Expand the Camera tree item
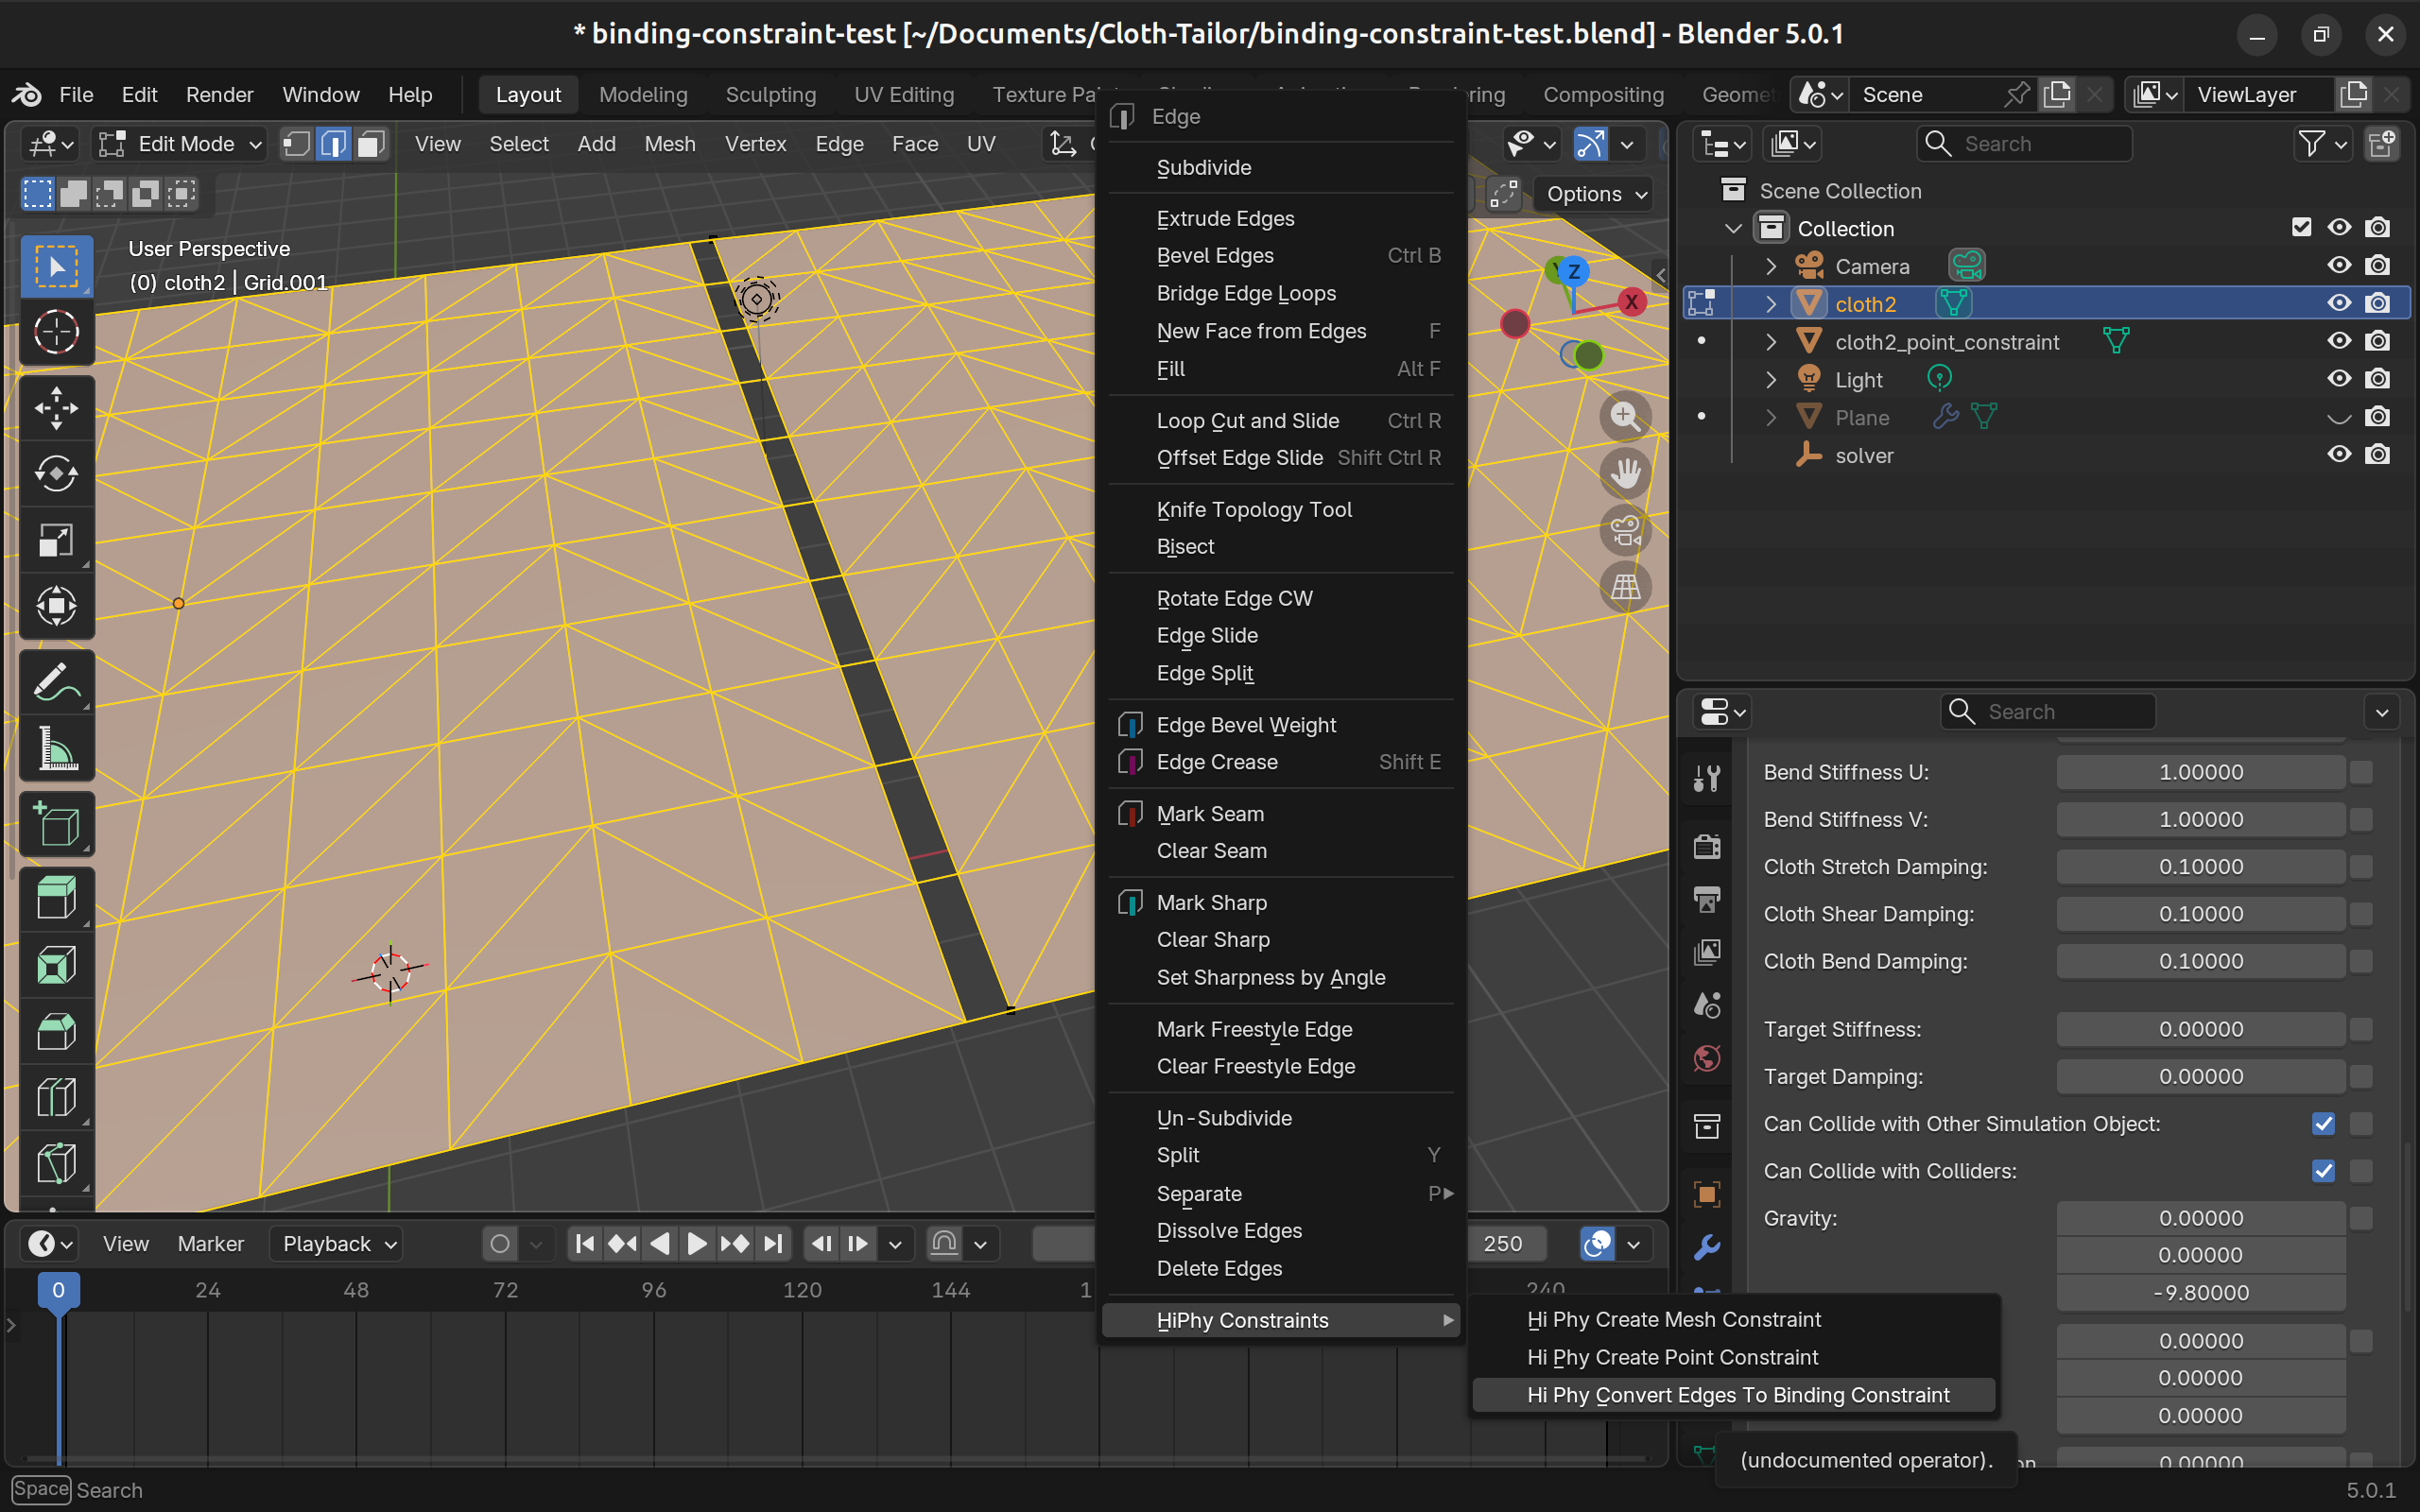 pos(1771,266)
